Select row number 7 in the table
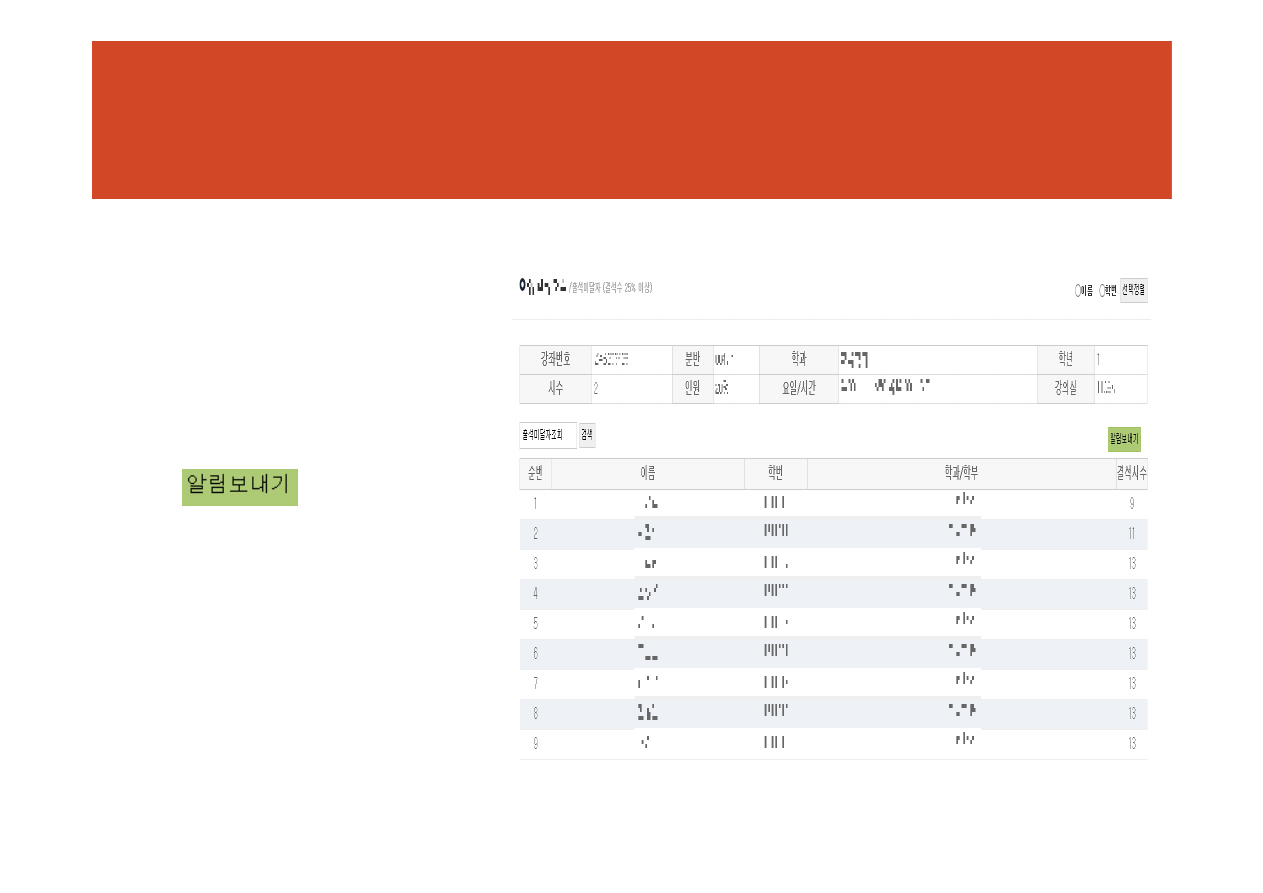The width and height of the screenshot is (1263, 893). [x=535, y=684]
